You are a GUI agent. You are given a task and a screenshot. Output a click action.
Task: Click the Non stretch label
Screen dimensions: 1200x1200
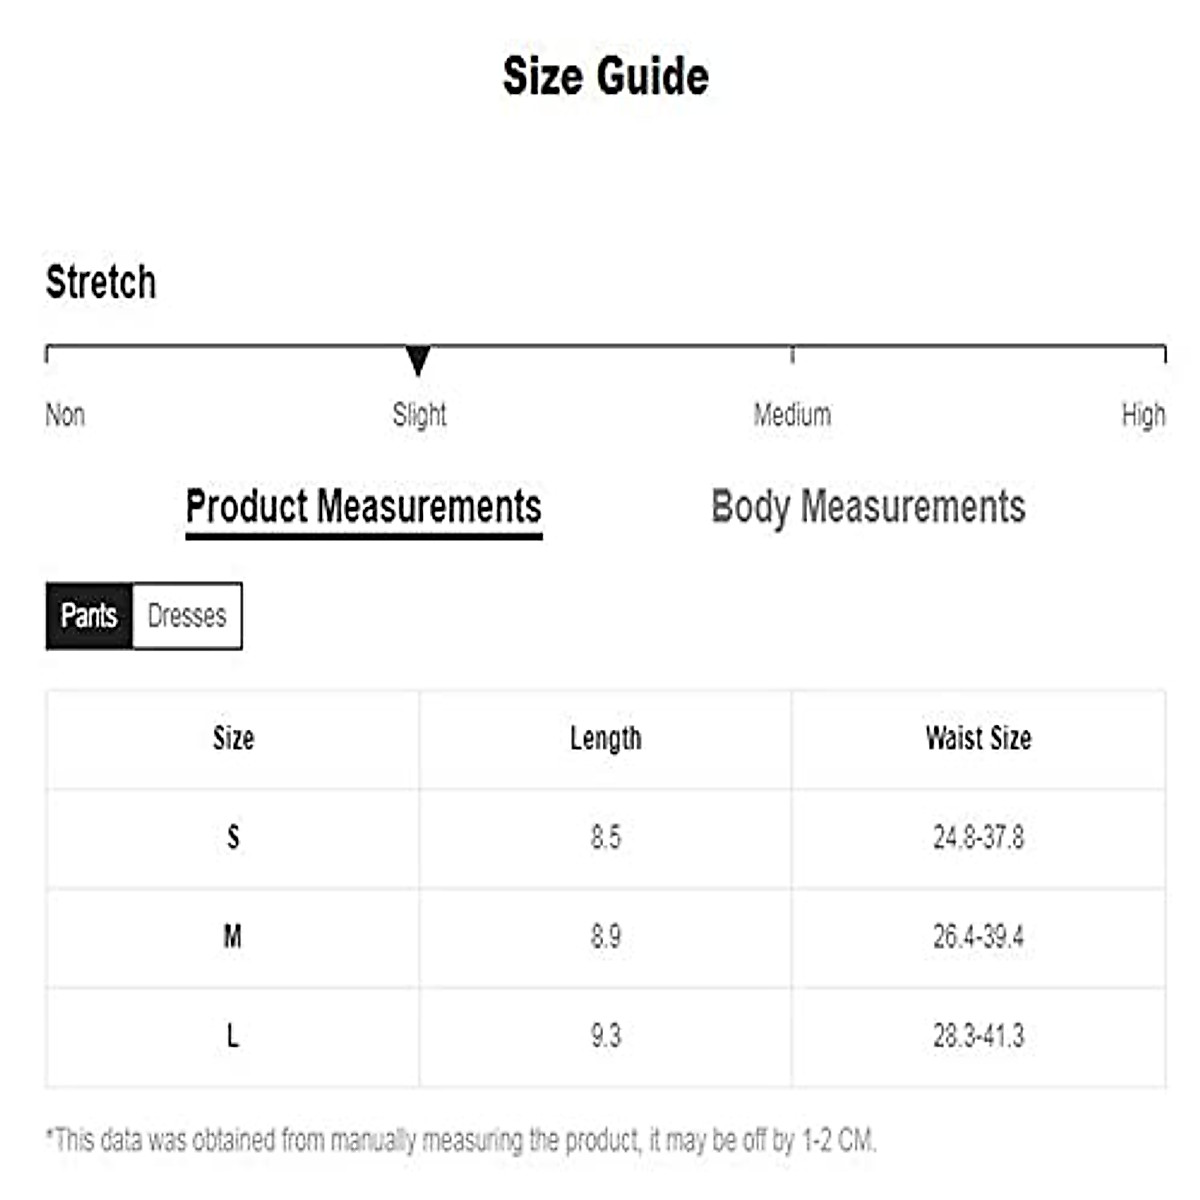(x=65, y=415)
